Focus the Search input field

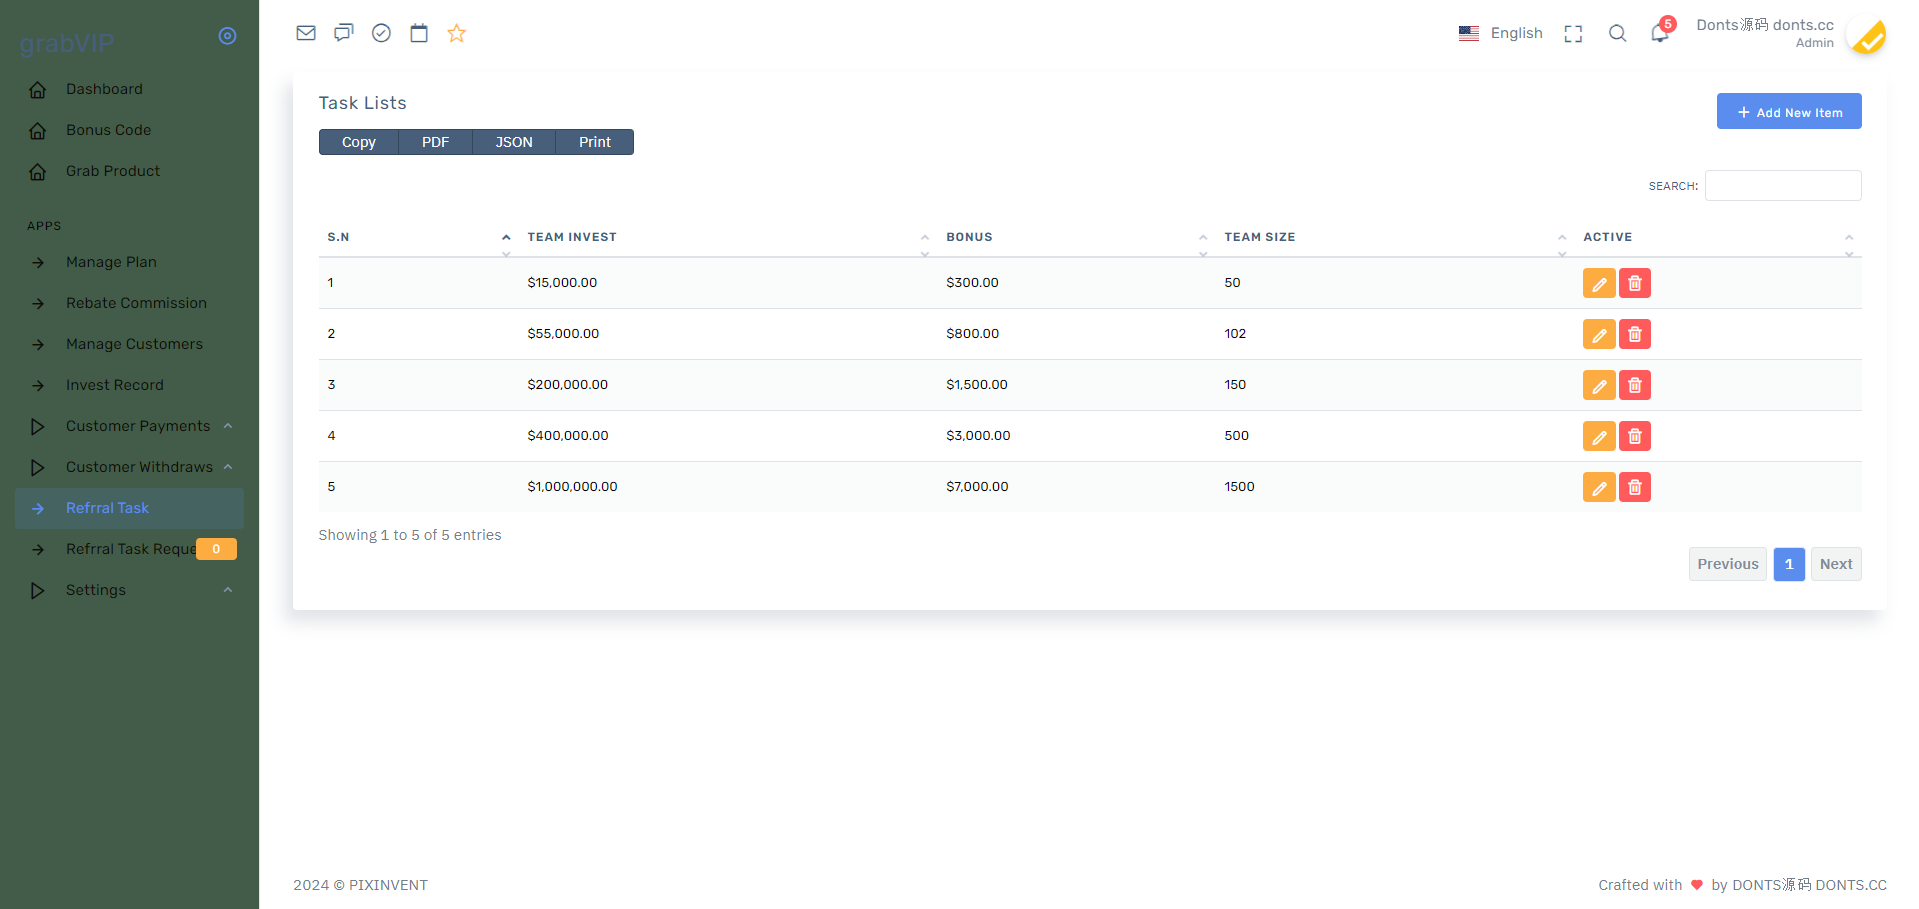[x=1783, y=186]
